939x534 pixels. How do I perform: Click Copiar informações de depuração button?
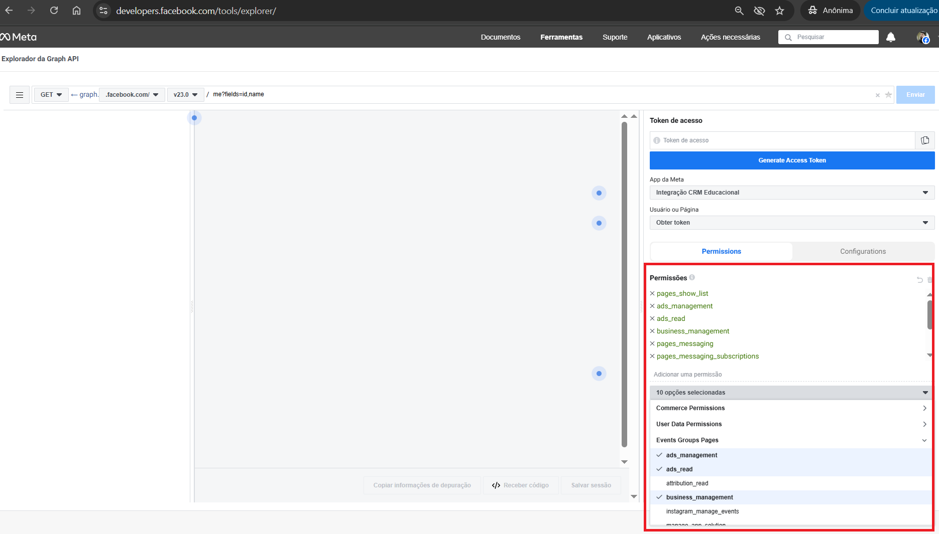point(422,486)
